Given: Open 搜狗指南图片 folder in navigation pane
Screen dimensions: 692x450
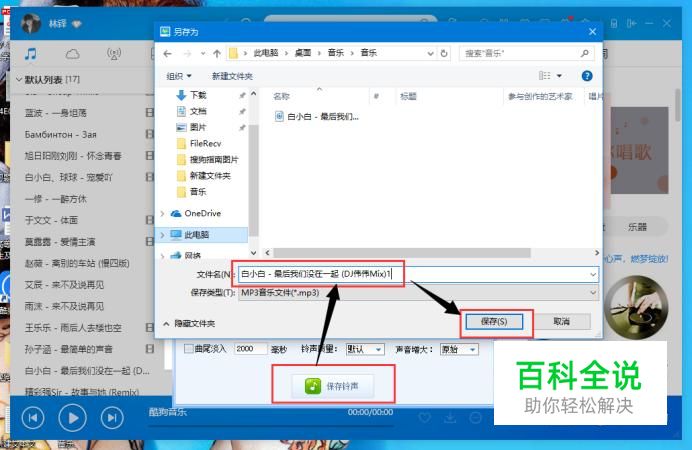Looking at the screenshot, I should pos(214,159).
